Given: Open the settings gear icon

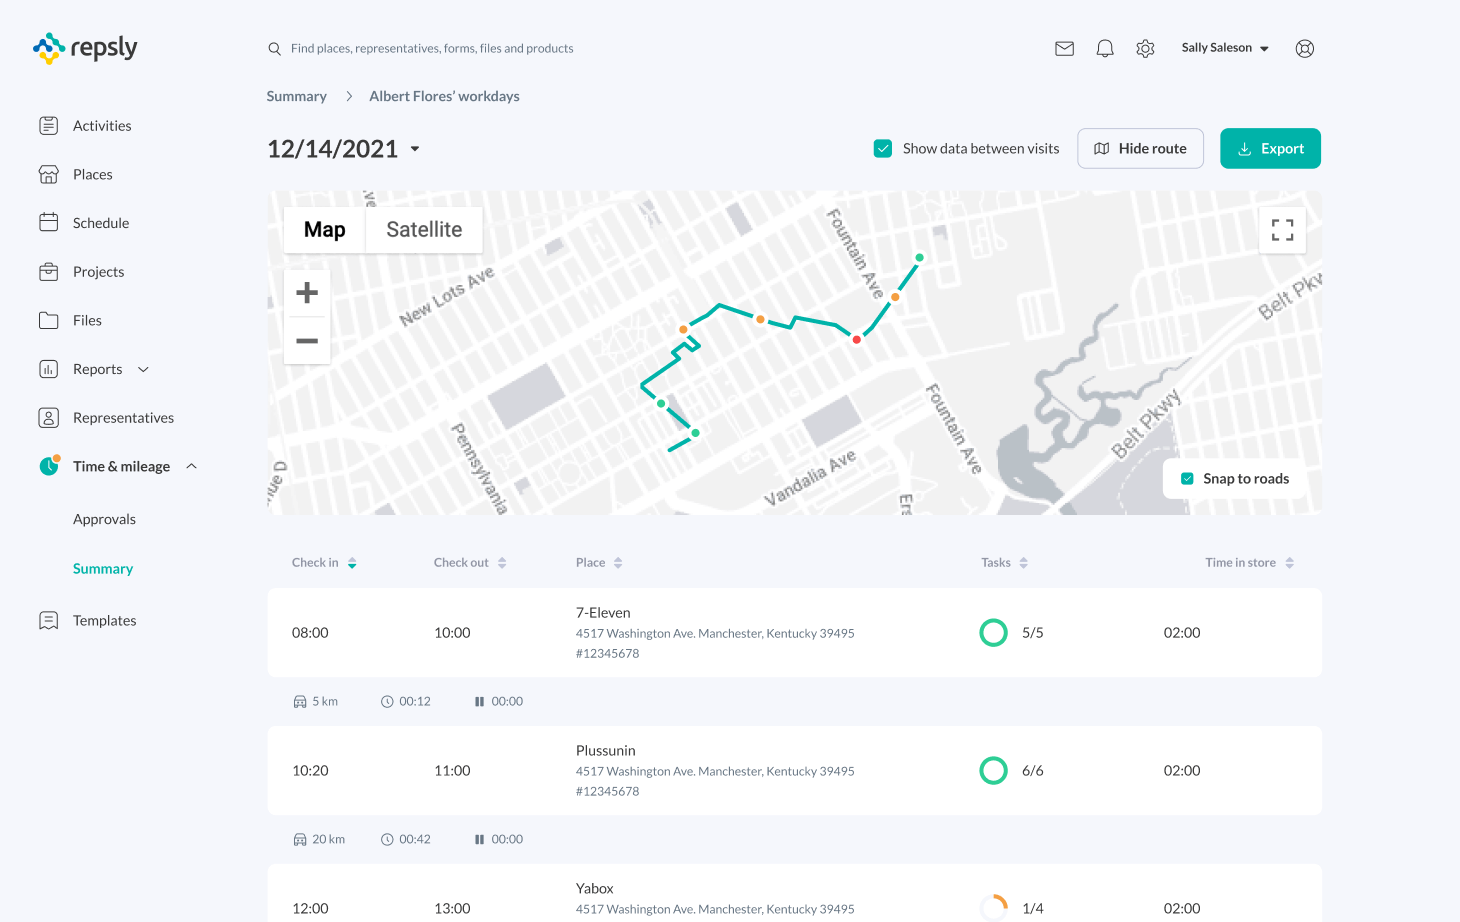Looking at the screenshot, I should (x=1145, y=48).
